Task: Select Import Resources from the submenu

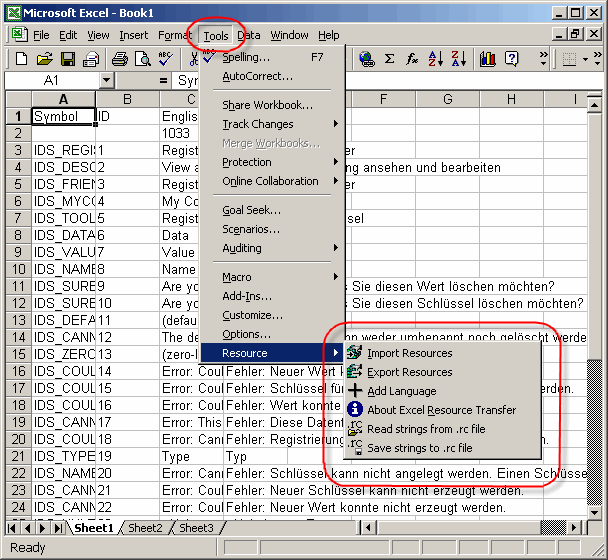Action: 409,353
